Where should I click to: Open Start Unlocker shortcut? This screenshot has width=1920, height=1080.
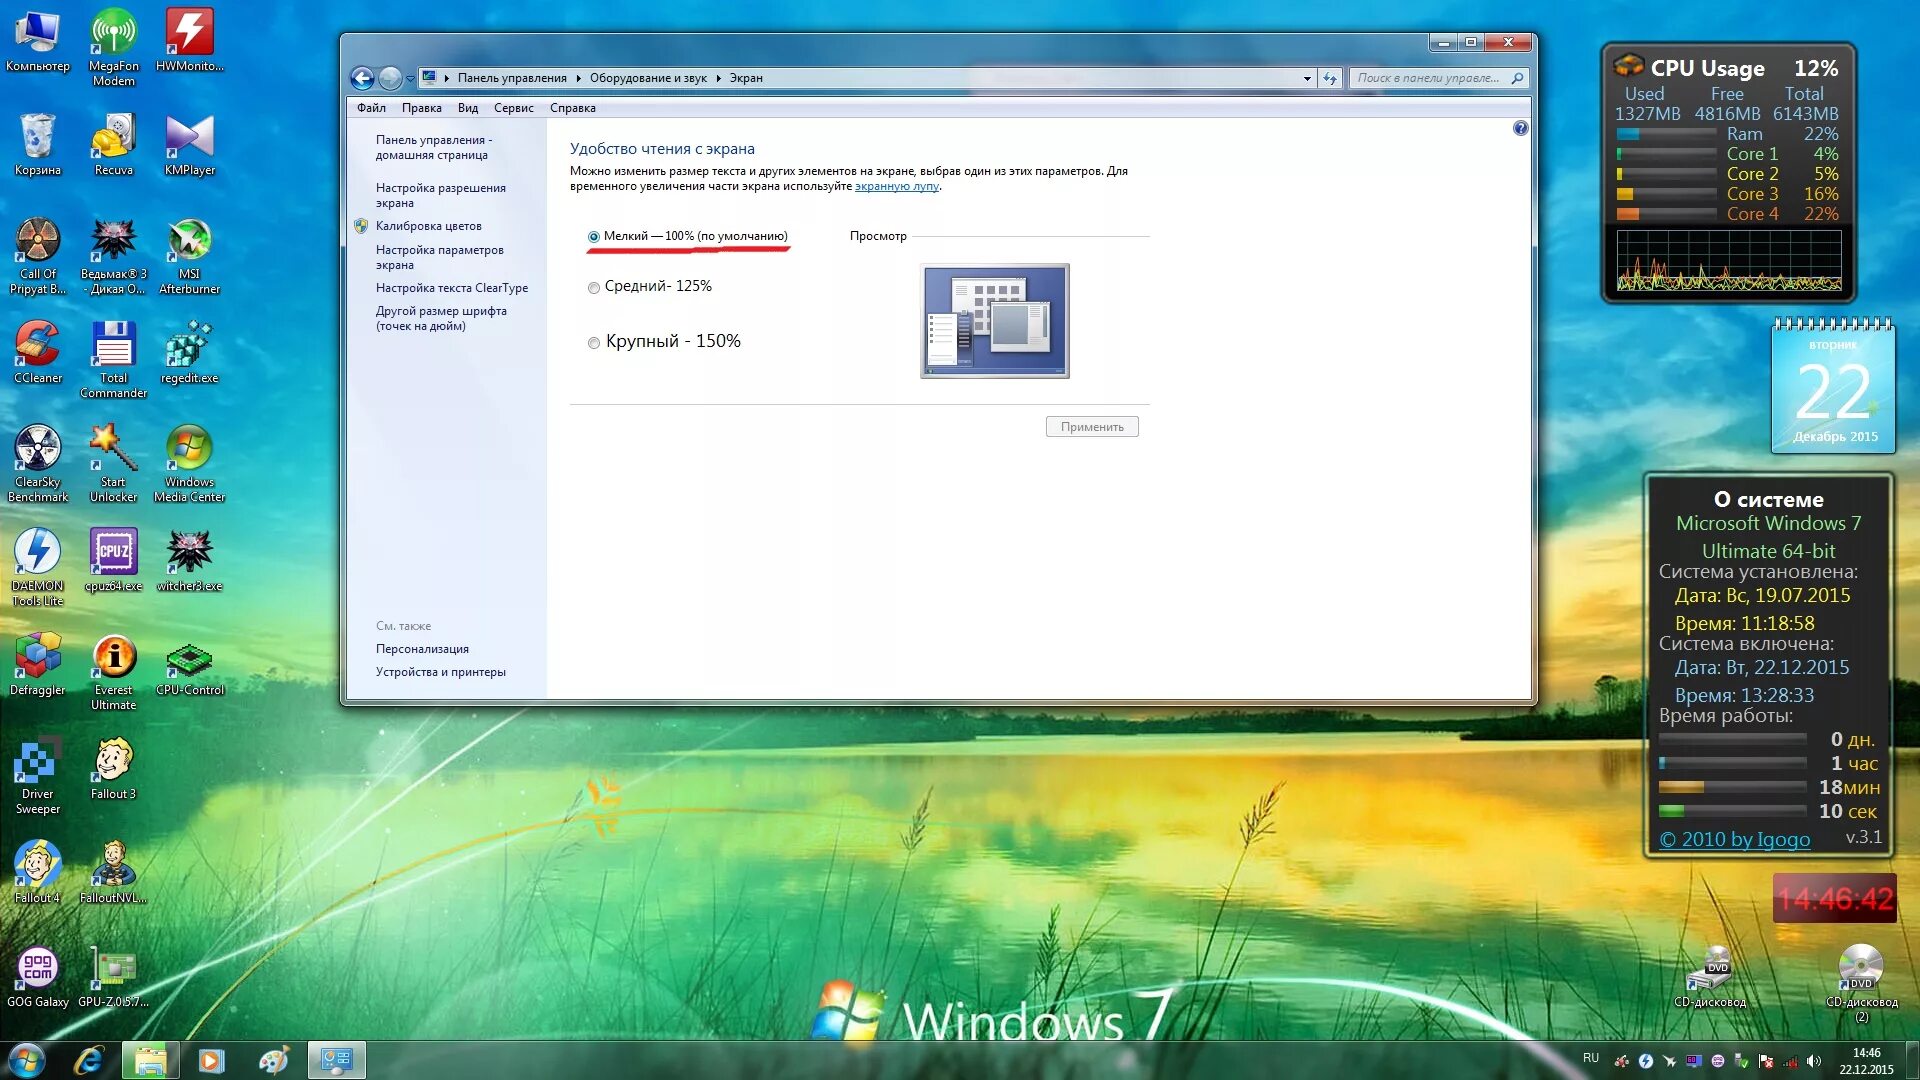114,464
